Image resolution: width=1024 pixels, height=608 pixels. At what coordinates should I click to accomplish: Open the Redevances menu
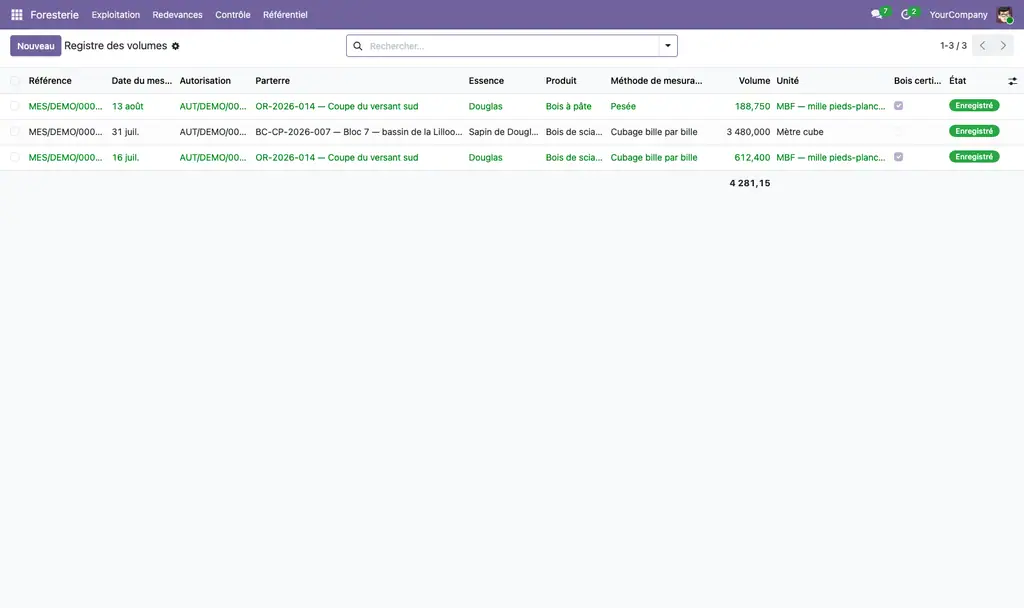pos(178,14)
